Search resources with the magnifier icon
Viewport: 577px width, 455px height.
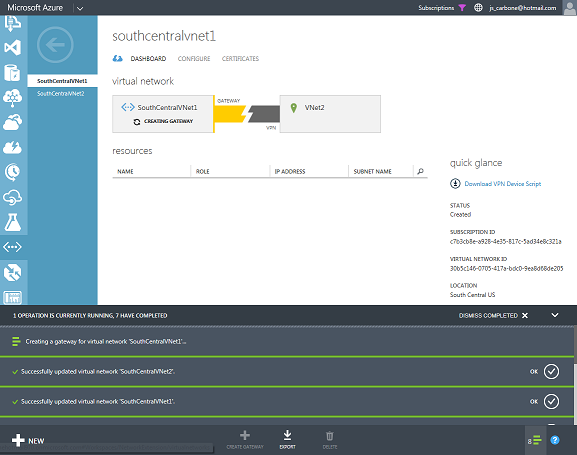point(420,171)
